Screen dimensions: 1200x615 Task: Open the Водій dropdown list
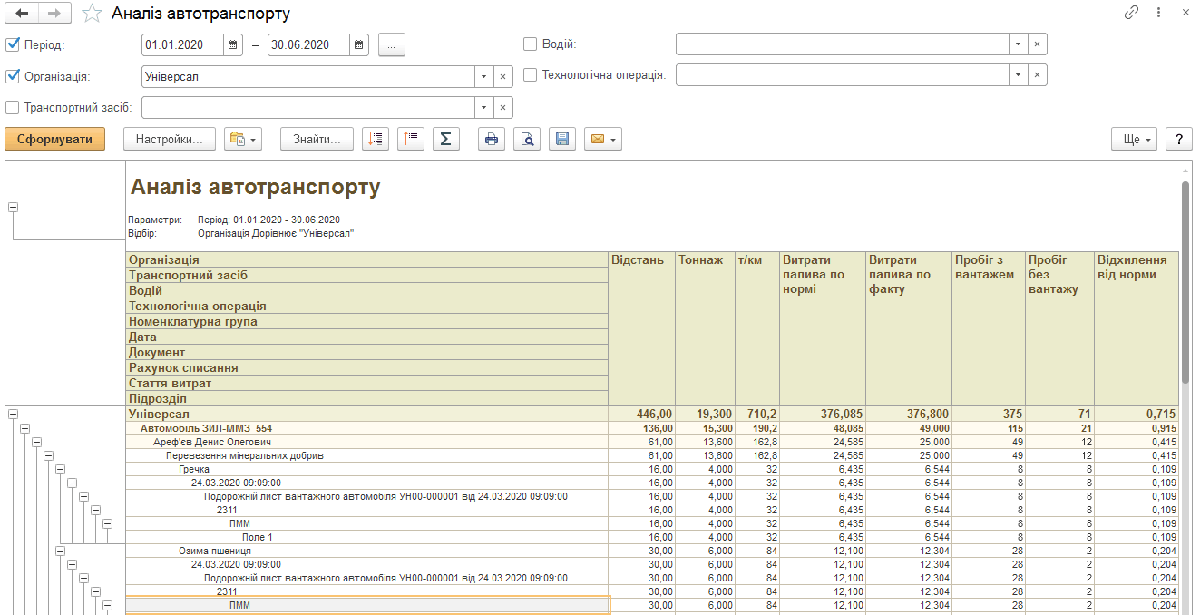1018,45
